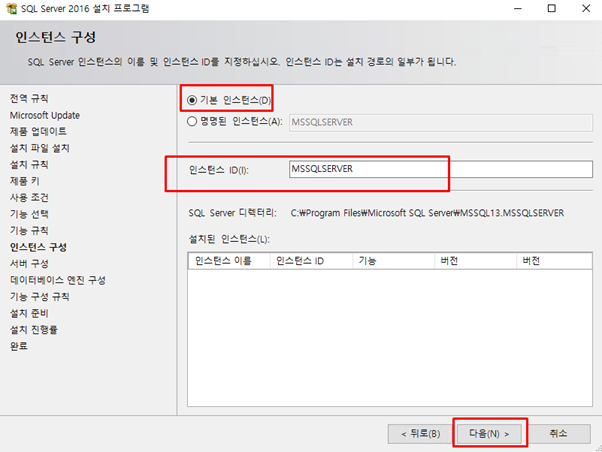Image resolution: width=602 pixels, height=452 pixels.
Task: Click the SQL Server directory path text
Action: click(x=427, y=213)
